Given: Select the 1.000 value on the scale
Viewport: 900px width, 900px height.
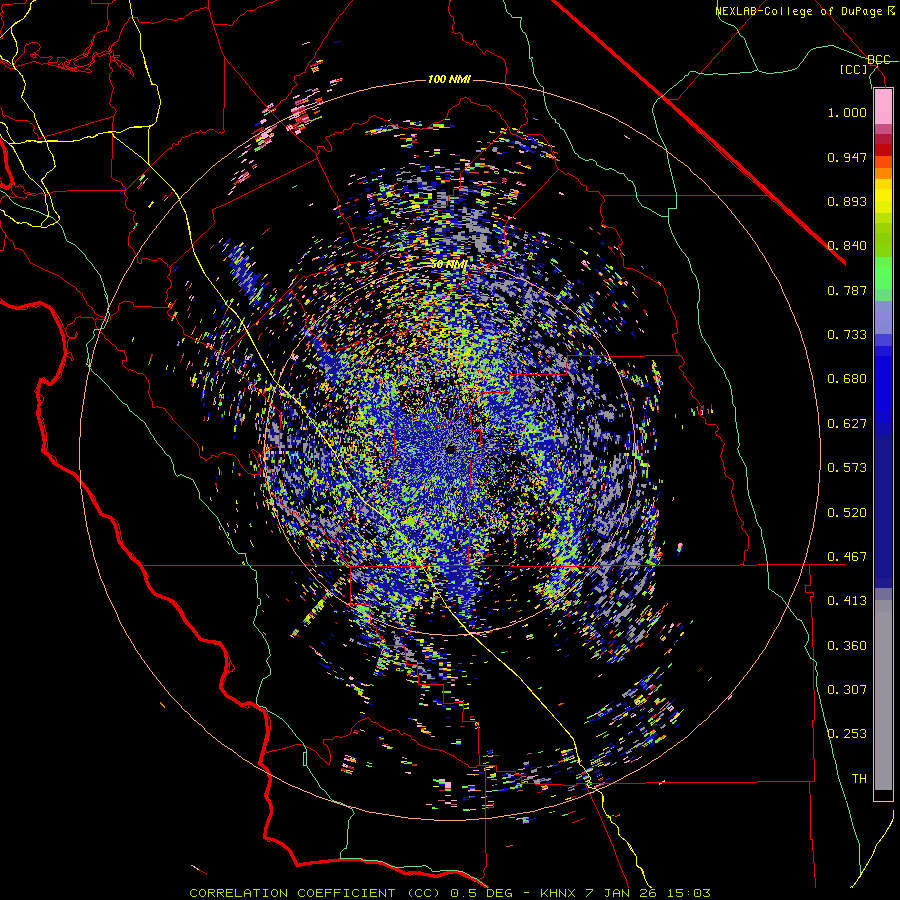Looking at the screenshot, I should [x=847, y=112].
